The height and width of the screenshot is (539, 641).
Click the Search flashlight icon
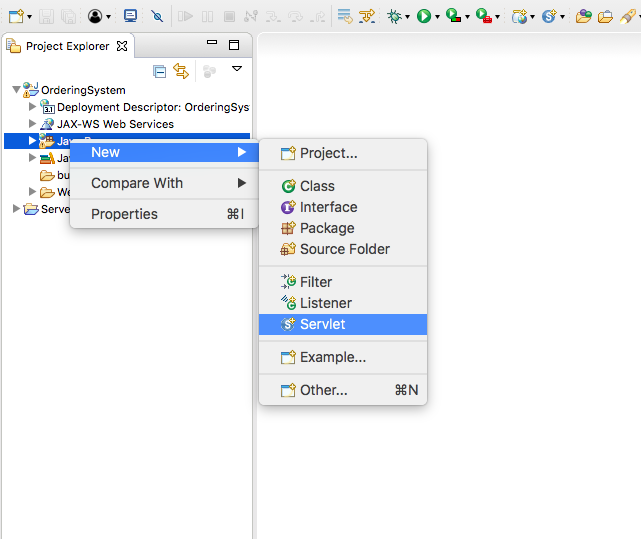click(628, 16)
